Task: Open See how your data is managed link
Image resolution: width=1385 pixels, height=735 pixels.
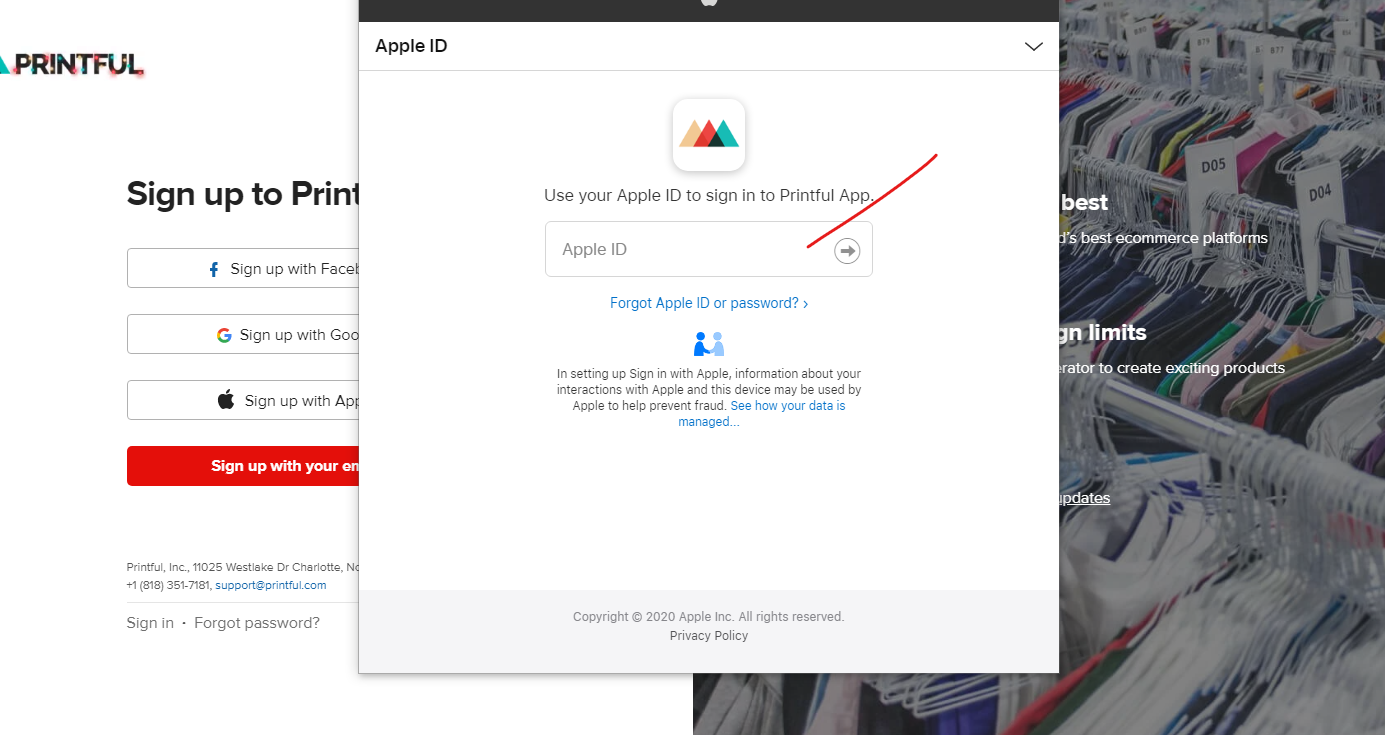Action: (x=762, y=414)
